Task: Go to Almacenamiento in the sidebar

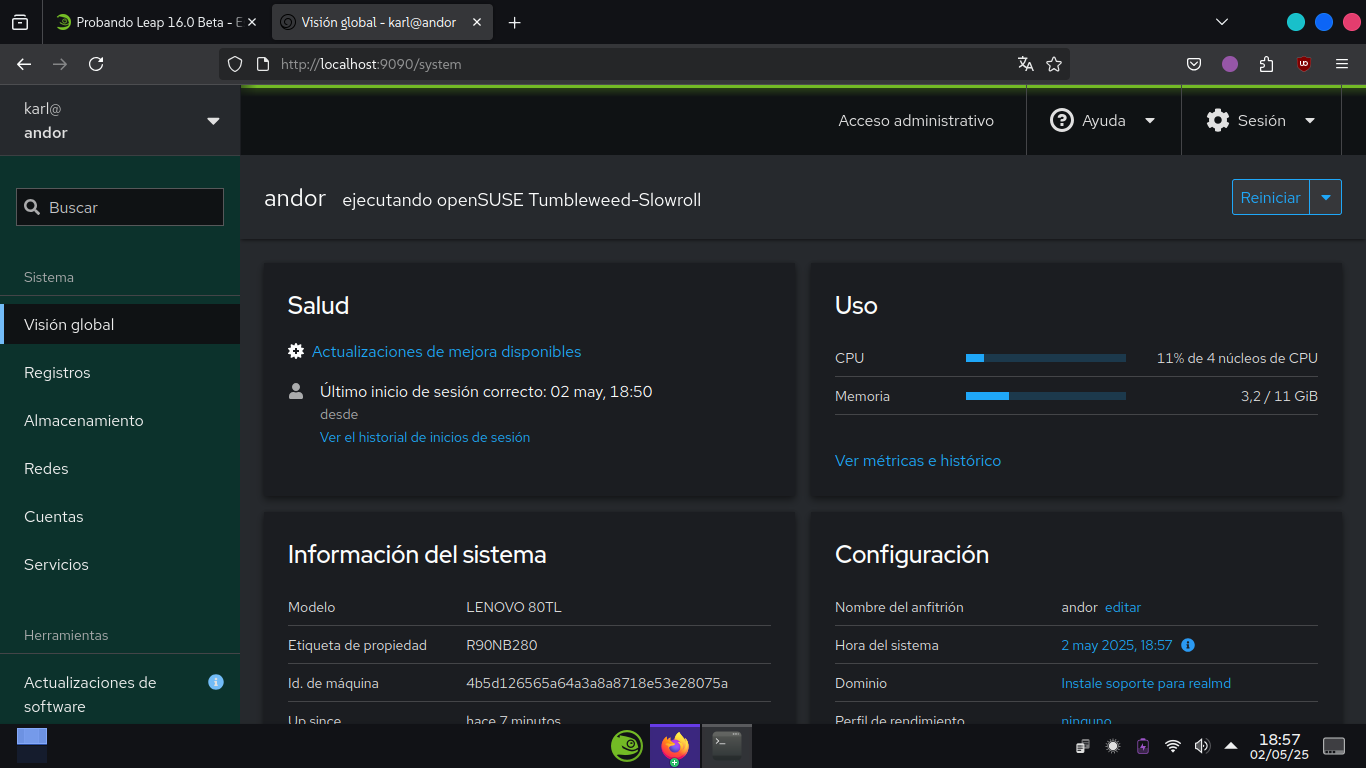Action: click(84, 421)
